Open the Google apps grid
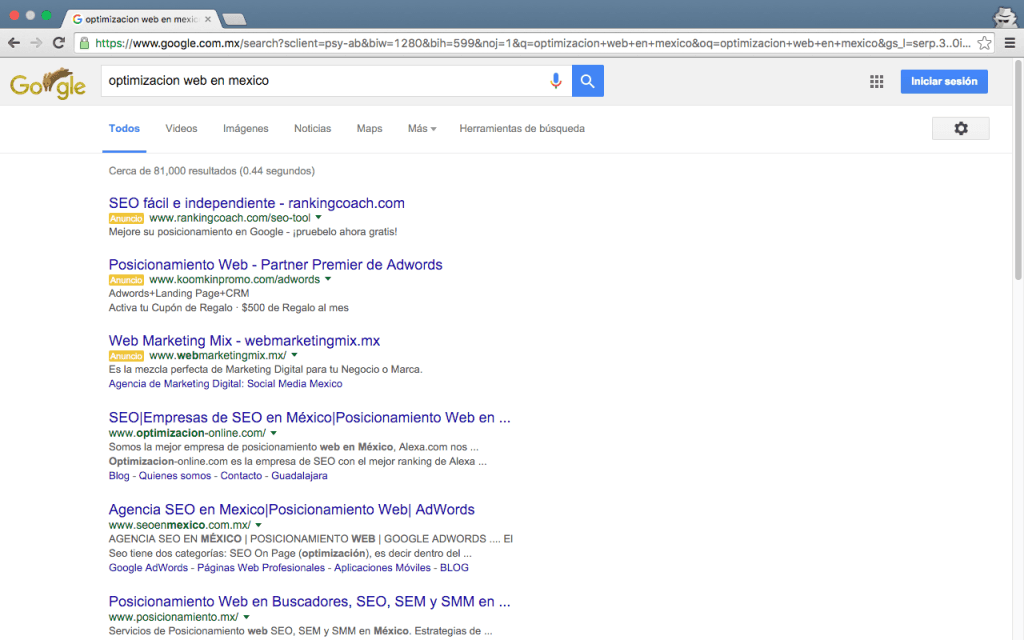Image resolution: width=1024 pixels, height=640 pixels. pyautogui.click(x=876, y=82)
